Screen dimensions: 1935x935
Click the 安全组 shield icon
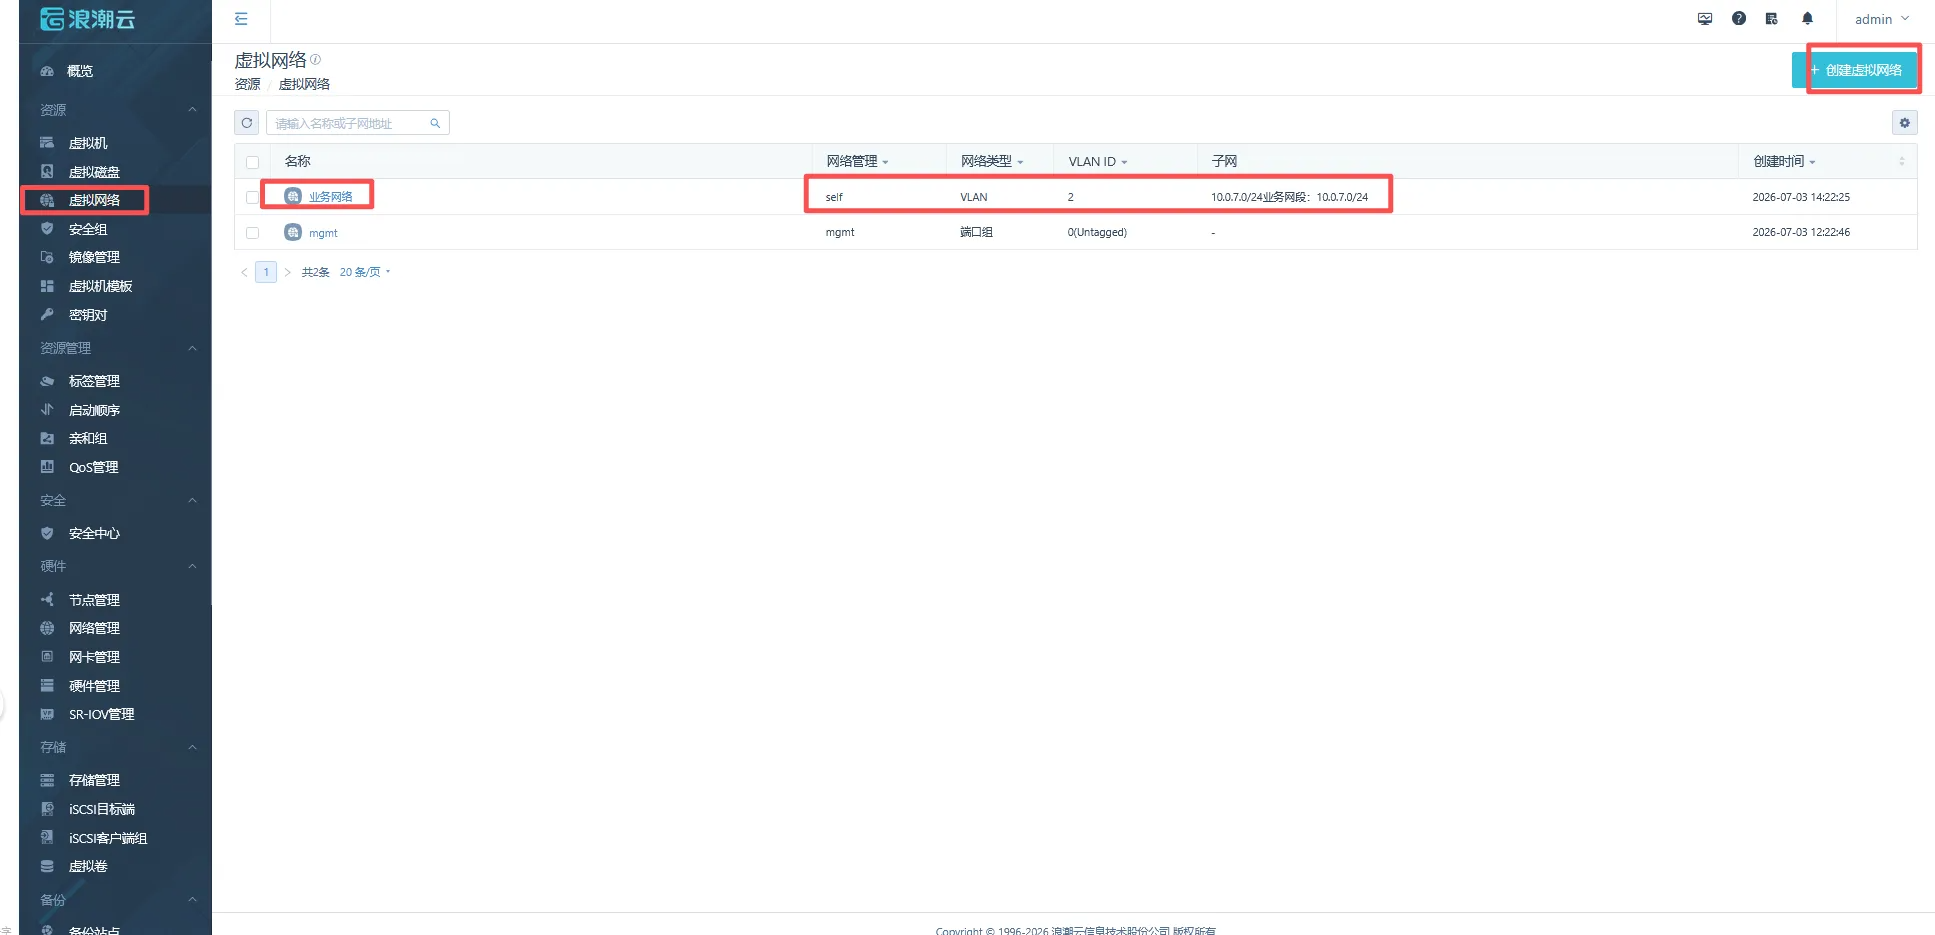coord(47,229)
